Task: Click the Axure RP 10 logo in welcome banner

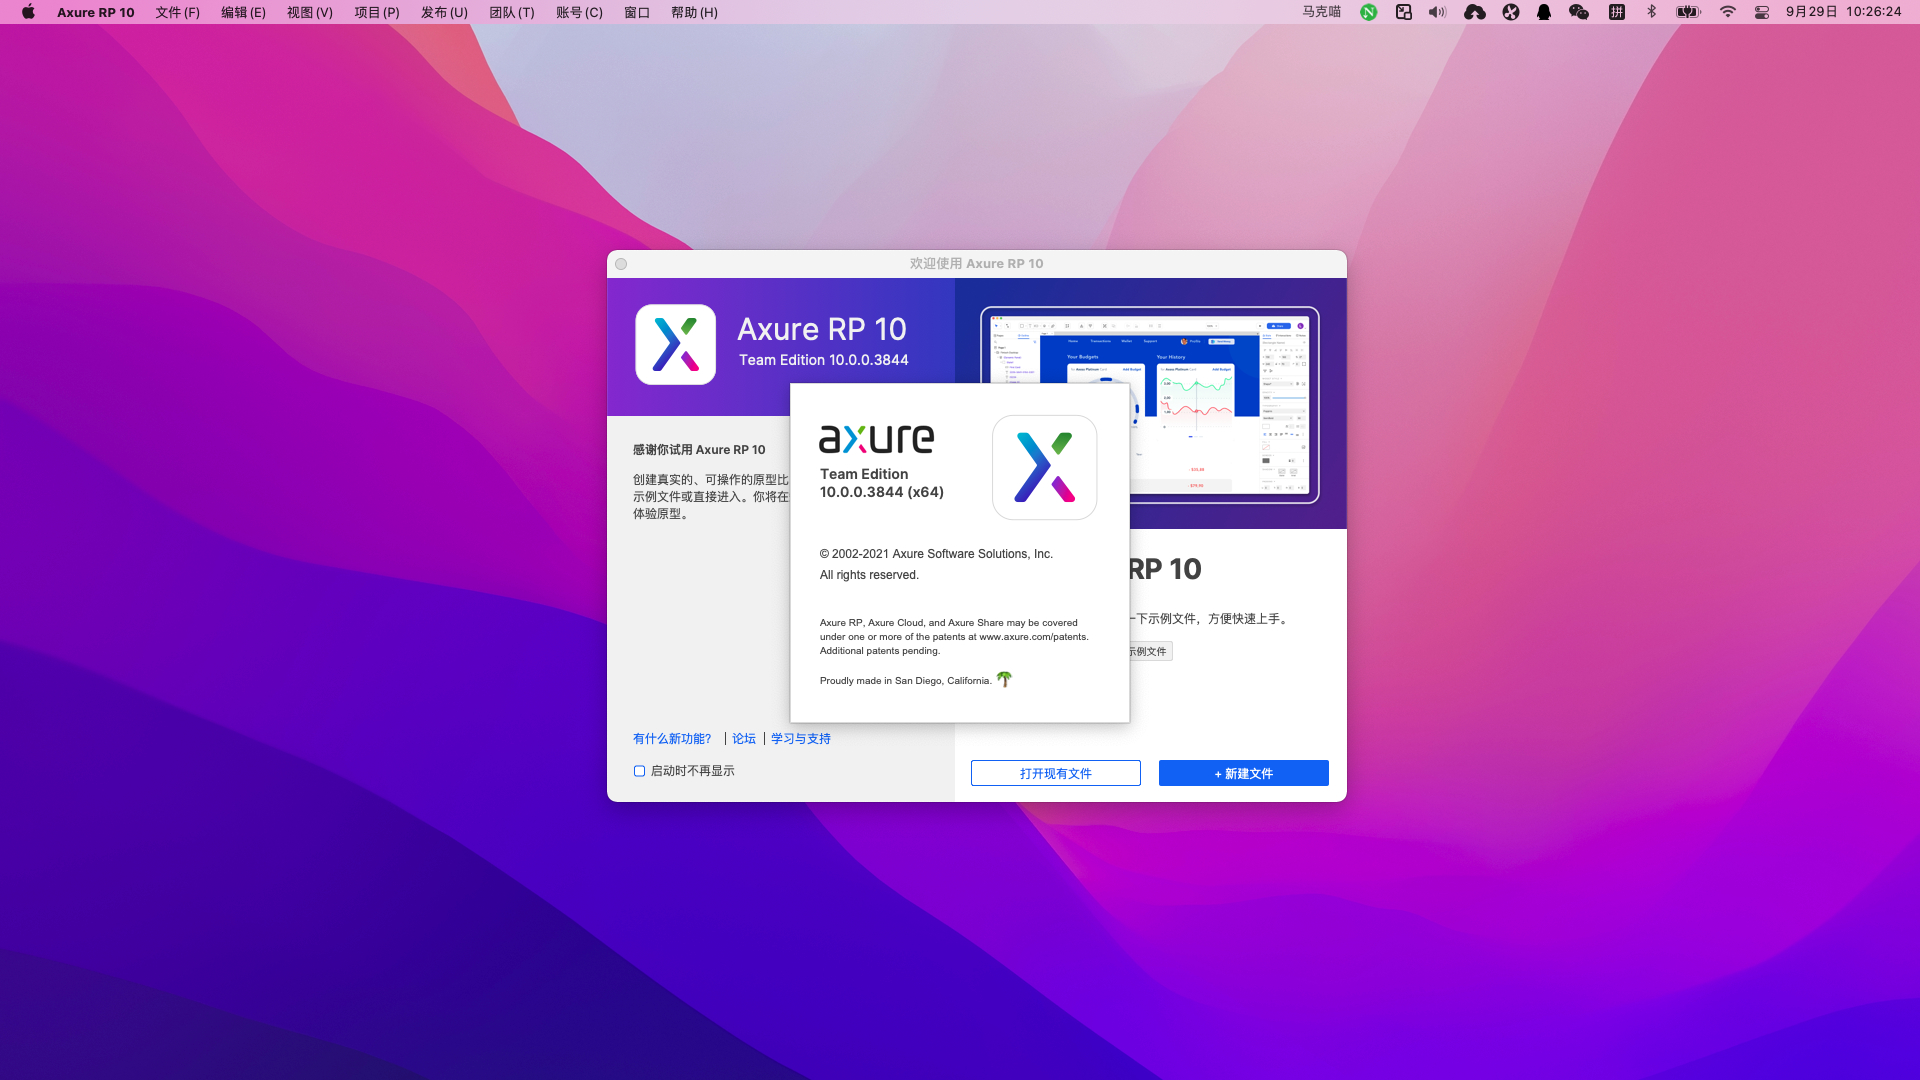Action: click(676, 345)
